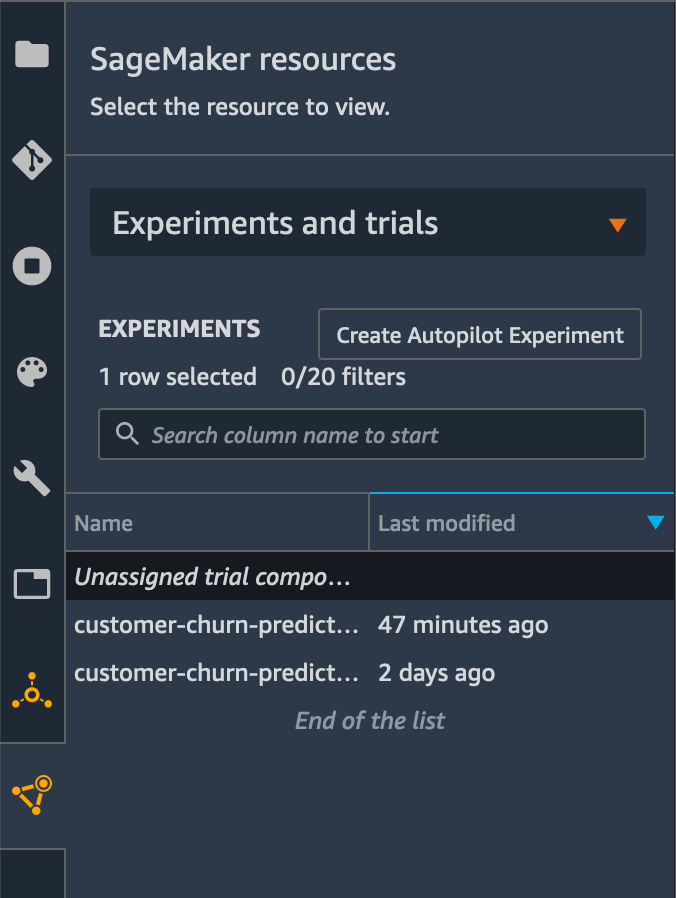Toggle sort arrow on Last modified
Viewport: 676px width, 898px height.
[655, 522]
